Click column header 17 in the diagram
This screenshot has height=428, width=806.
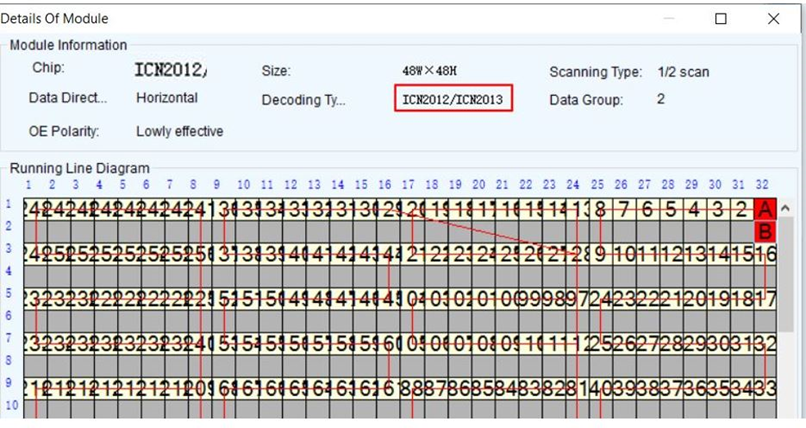pos(408,185)
